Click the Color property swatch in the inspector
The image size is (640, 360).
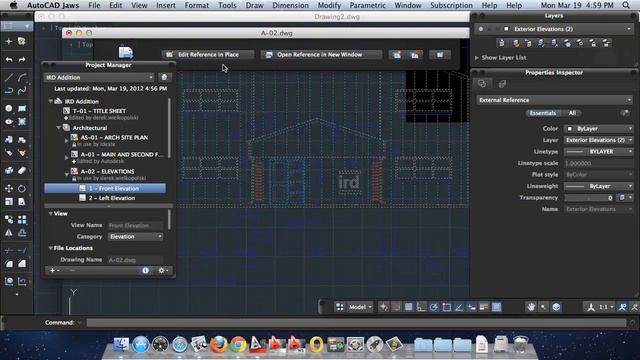tap(570, 129)
